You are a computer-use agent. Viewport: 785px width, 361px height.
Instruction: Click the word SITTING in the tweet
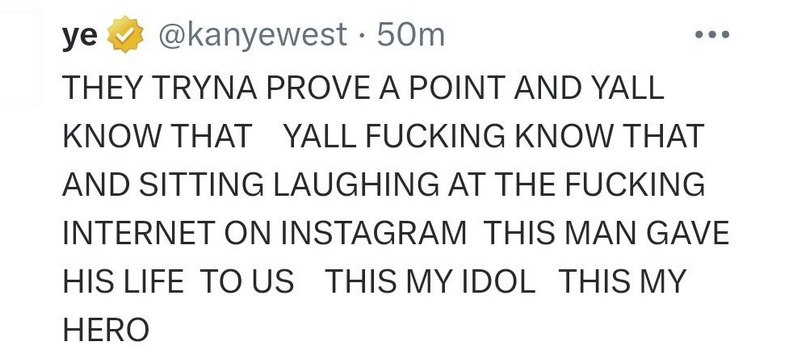pos(201,185)
